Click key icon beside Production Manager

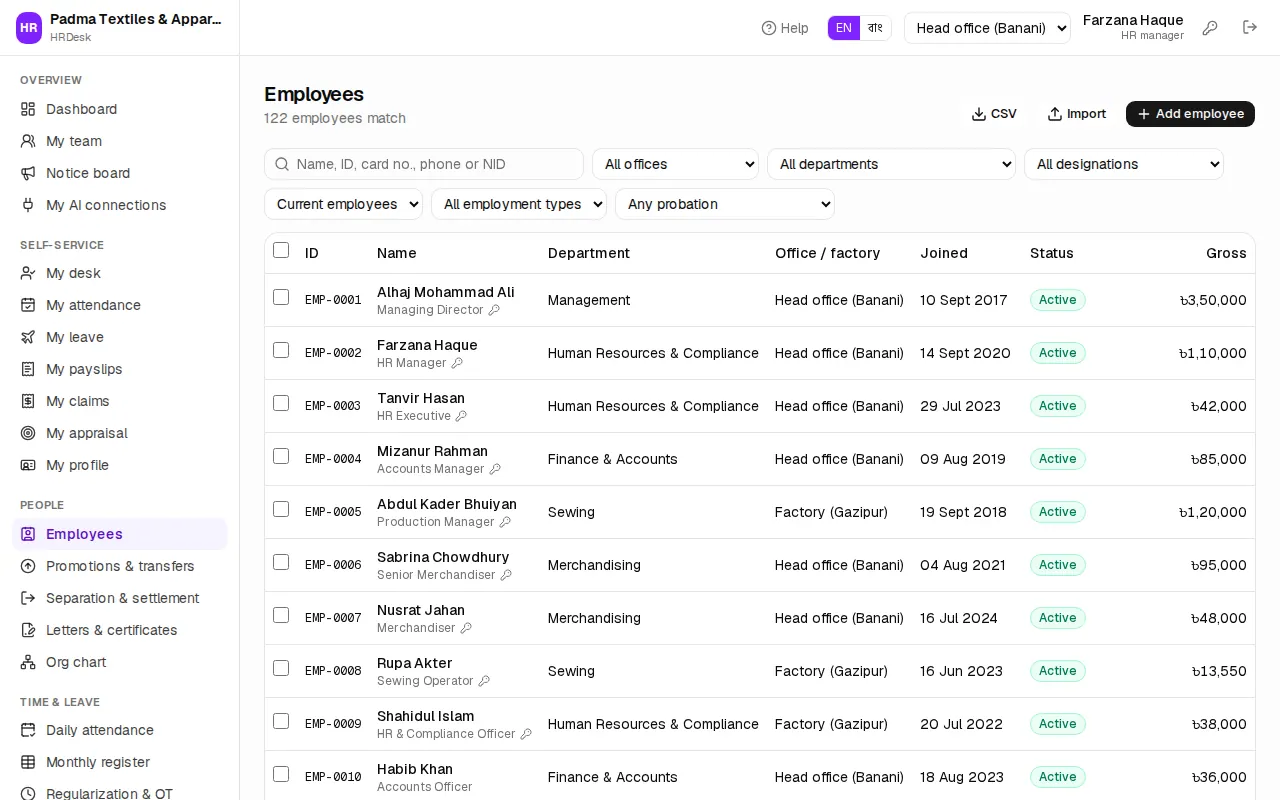pyautogui.click(x=505, y=522)
